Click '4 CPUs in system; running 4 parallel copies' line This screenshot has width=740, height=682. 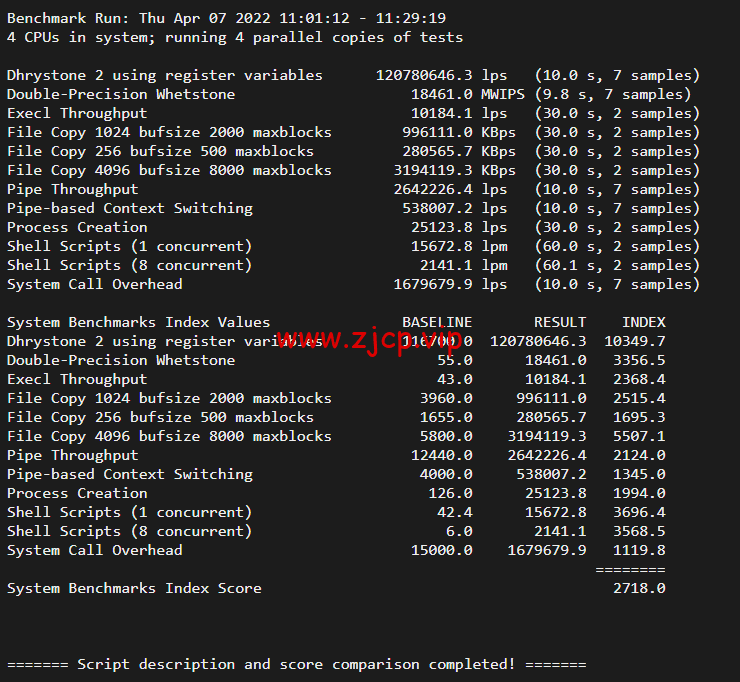click(x=235, y=38)
